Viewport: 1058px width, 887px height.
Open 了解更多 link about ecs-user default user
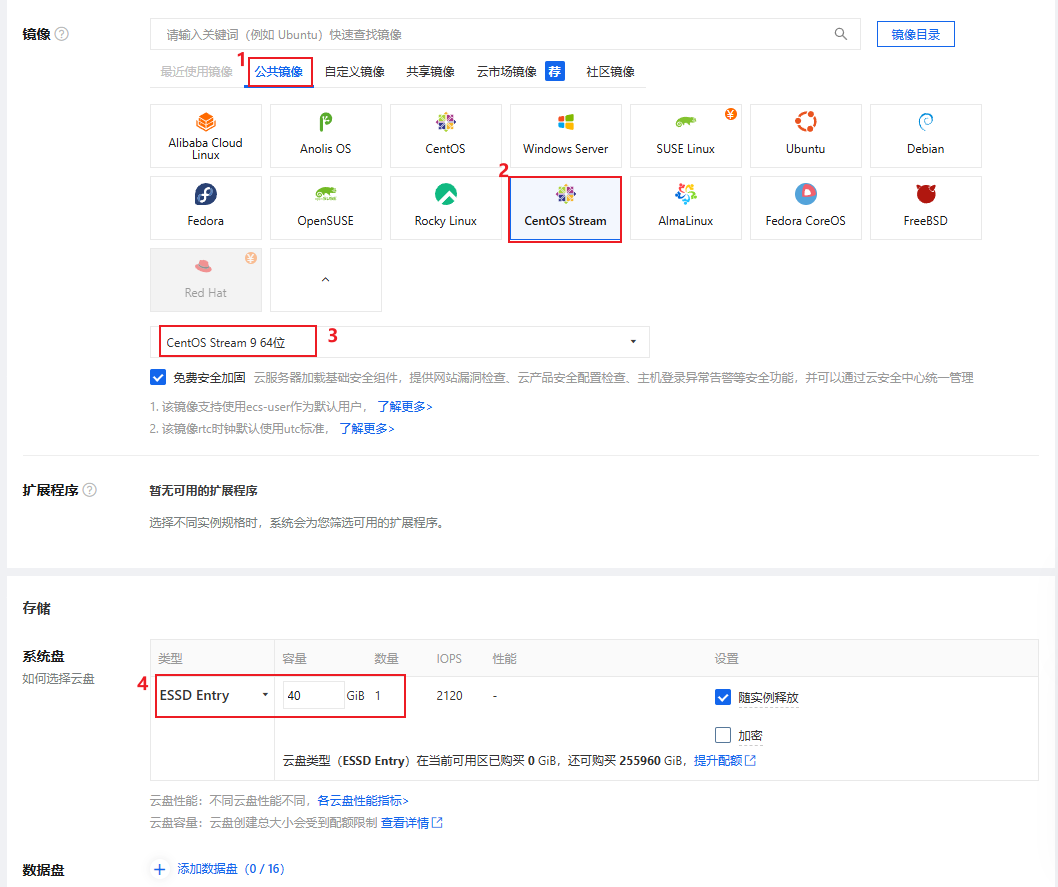click(405, 407)
